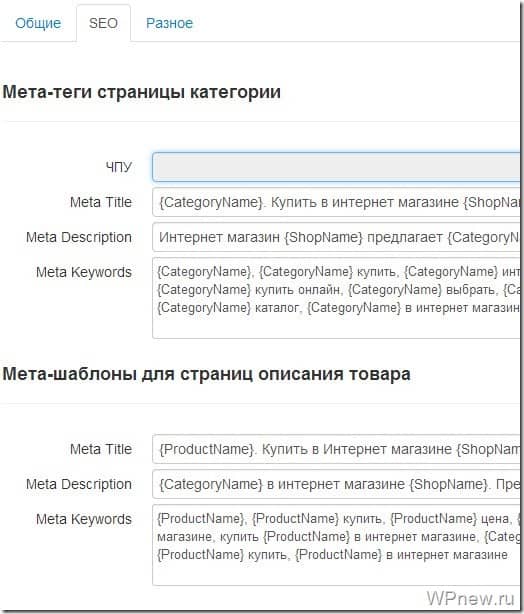Click the Meta Title label under category meta-tags
Viewport: 524px width, 614px height.
tap(101, 202)
